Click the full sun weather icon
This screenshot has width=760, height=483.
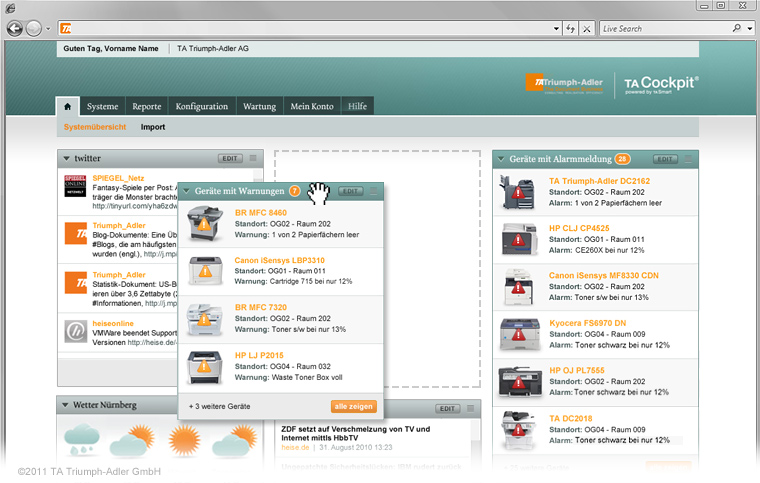pyautogui.click(x=184, y=440)
